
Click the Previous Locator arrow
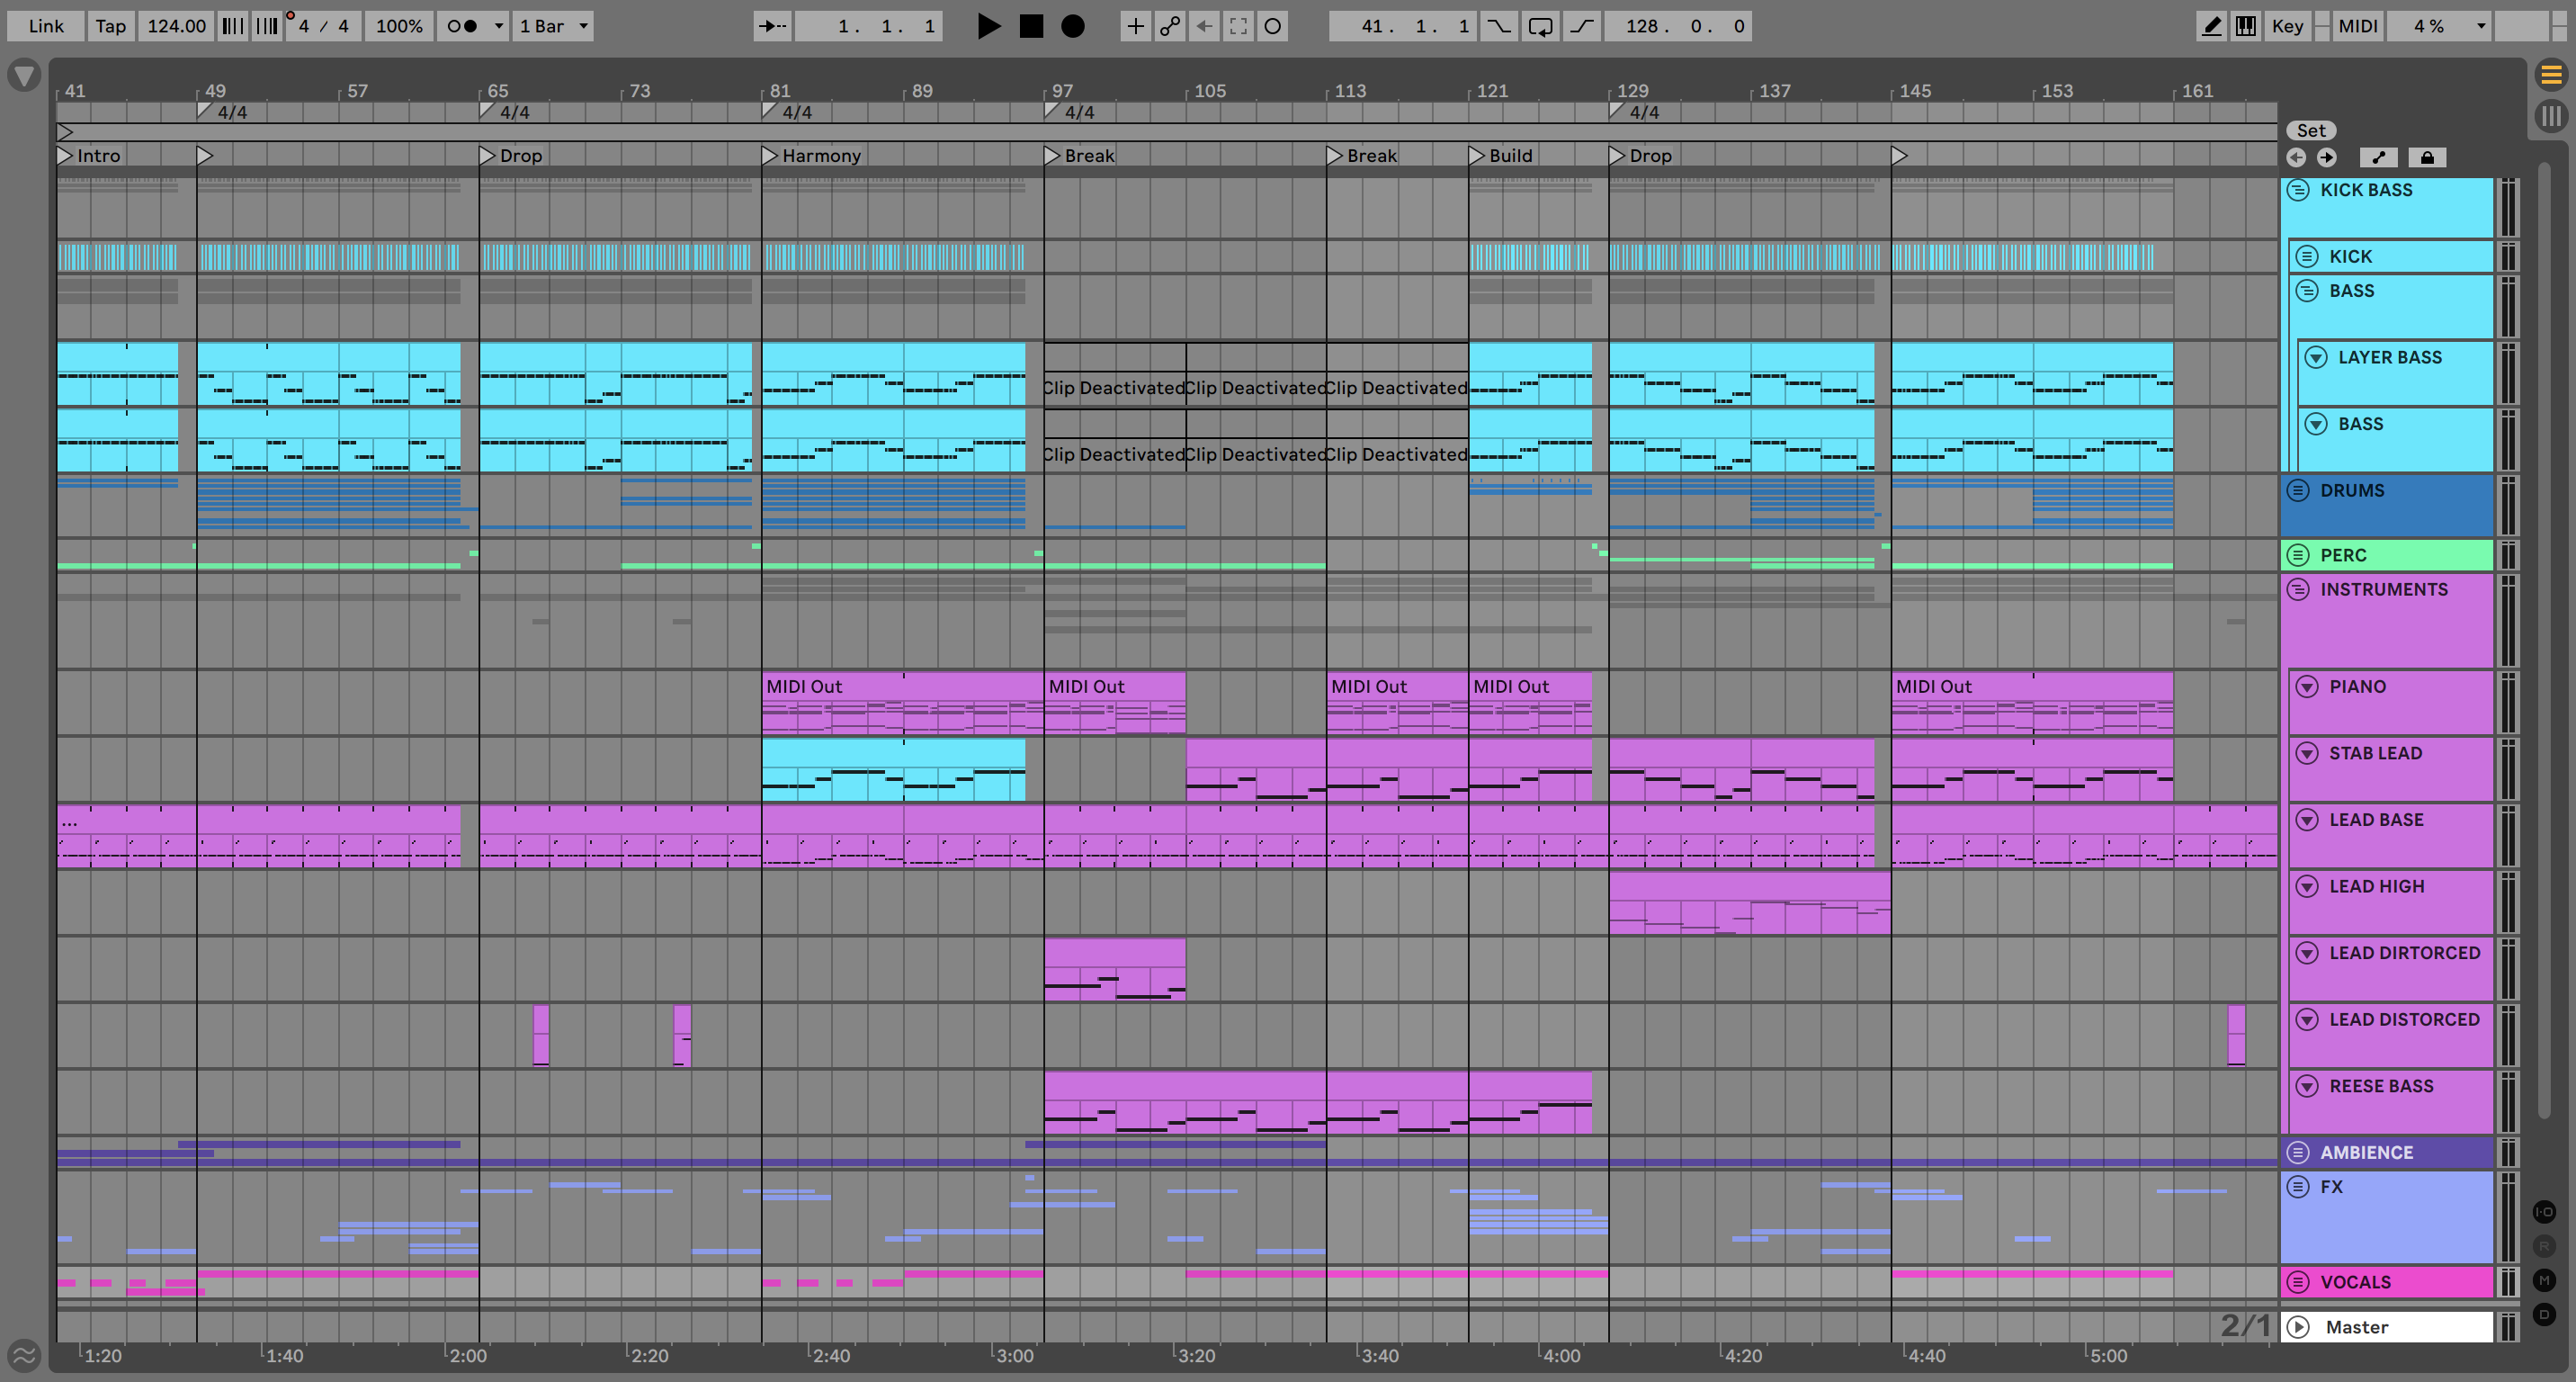point(2296,157)
